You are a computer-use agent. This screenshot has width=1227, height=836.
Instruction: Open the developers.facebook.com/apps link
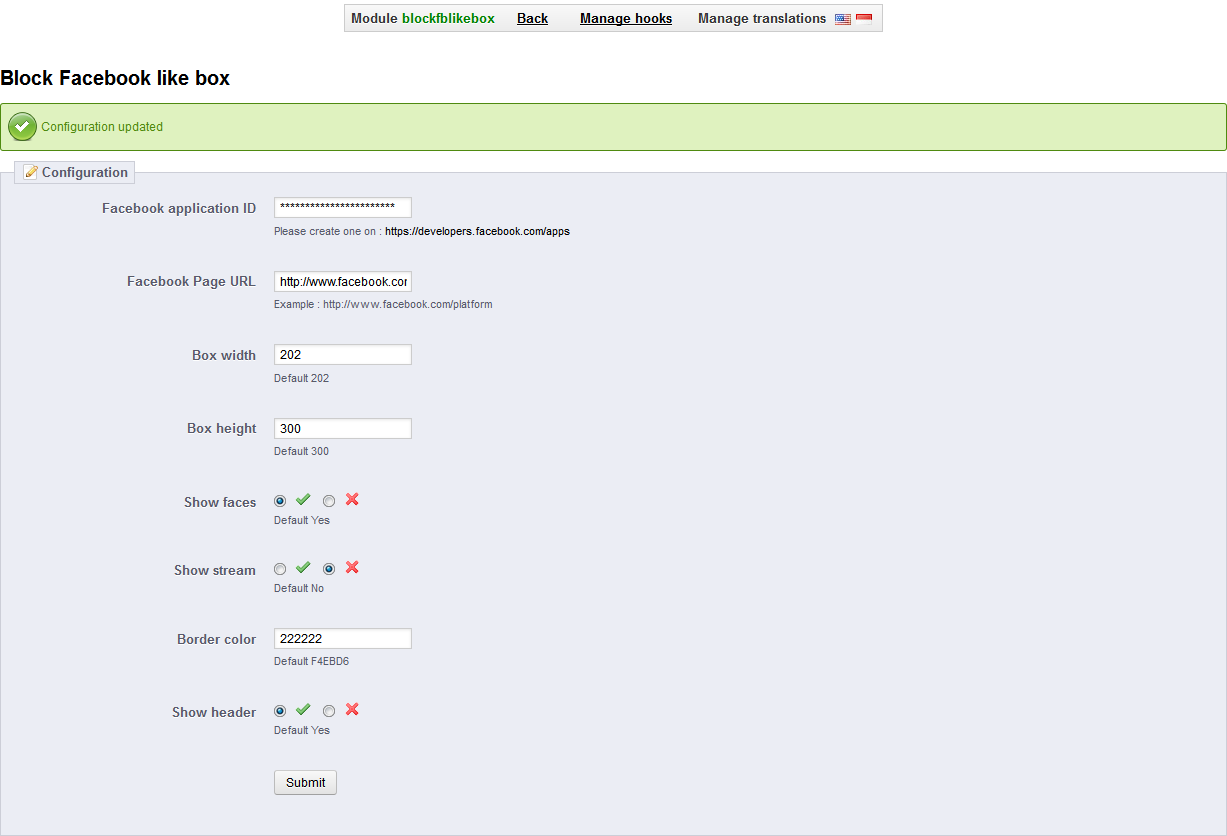(x=477, y=231)
